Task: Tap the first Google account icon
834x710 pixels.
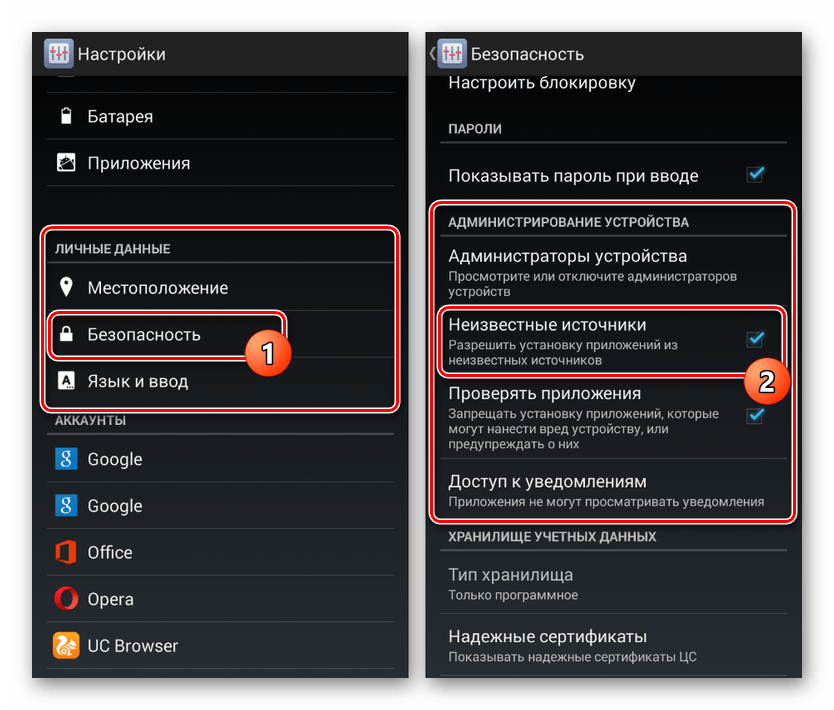Action: click(x=66, y=459)
